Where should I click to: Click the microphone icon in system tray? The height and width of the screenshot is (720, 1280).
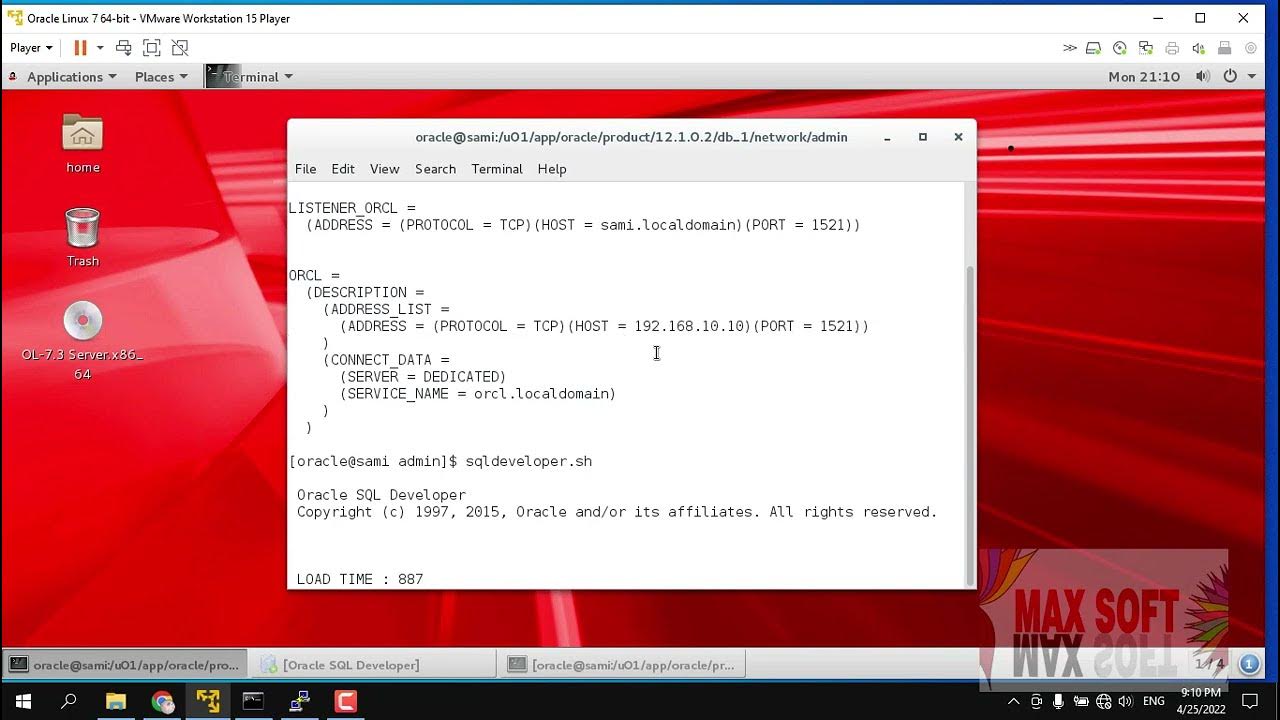pos(1058,702)
